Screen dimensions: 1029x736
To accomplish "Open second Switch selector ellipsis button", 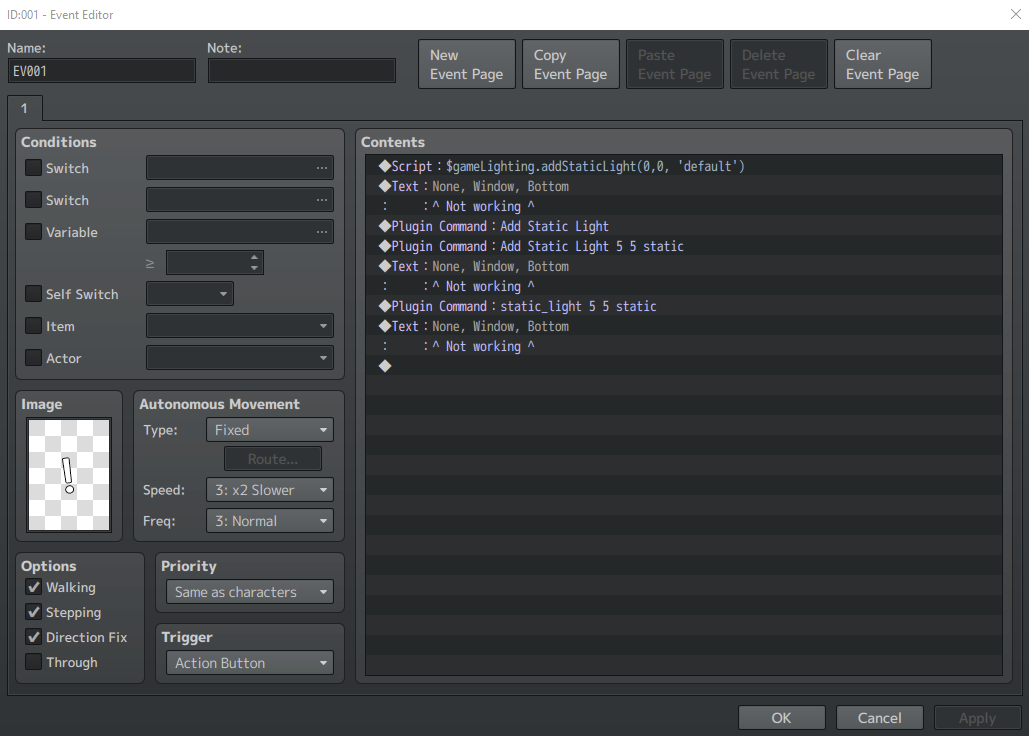I will click(321, 200).
